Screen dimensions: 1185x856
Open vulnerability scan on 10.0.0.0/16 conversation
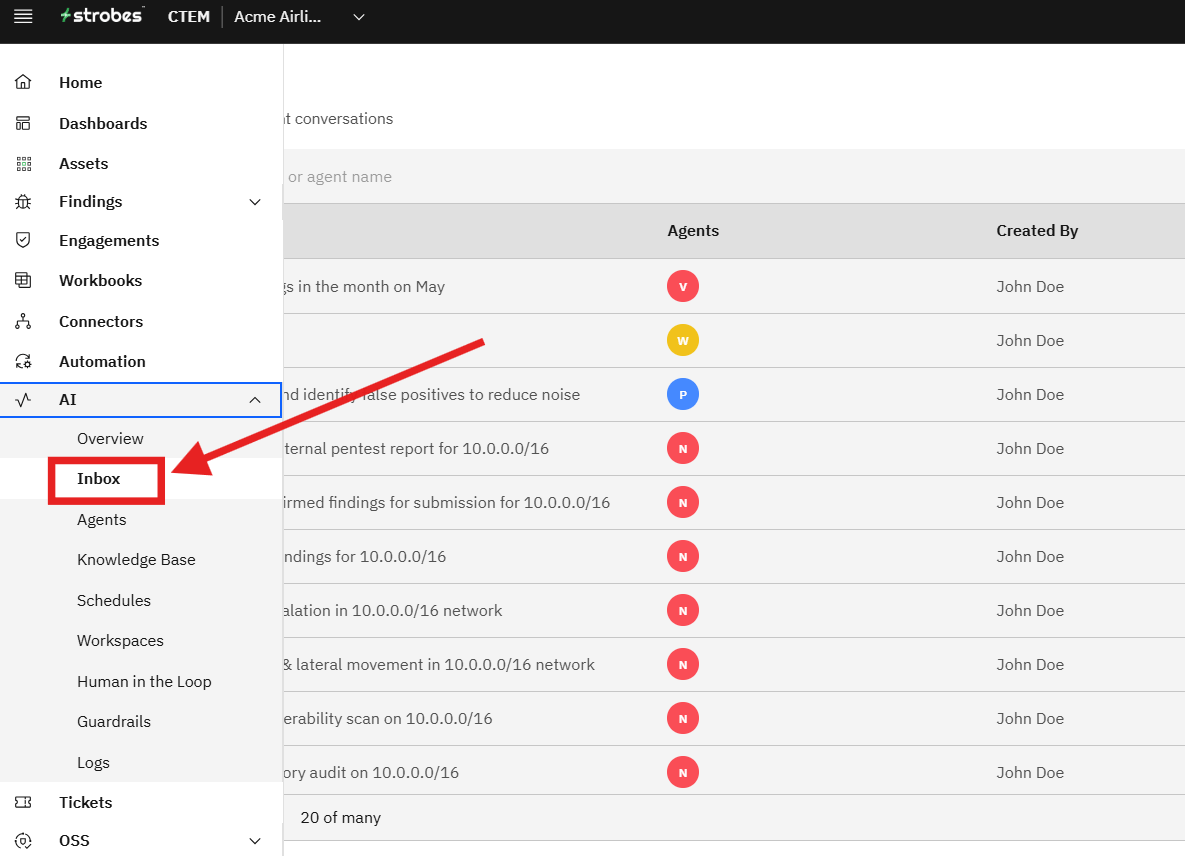pos(388,718)
